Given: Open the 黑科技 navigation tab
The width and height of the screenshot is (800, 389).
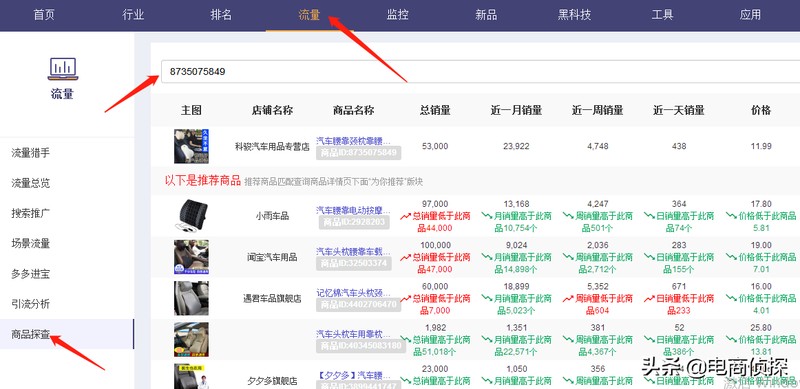Looking at the screenshot, I should click(574, 15).
